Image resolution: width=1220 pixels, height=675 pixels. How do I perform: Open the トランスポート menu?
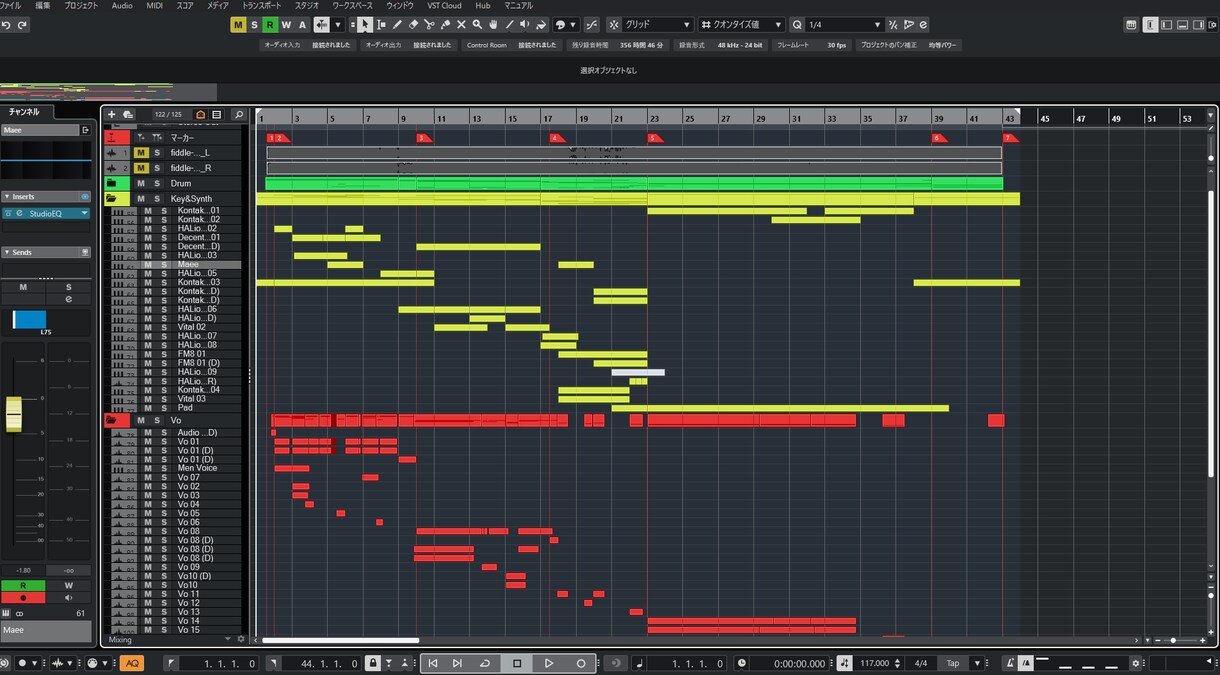point(263,6)
